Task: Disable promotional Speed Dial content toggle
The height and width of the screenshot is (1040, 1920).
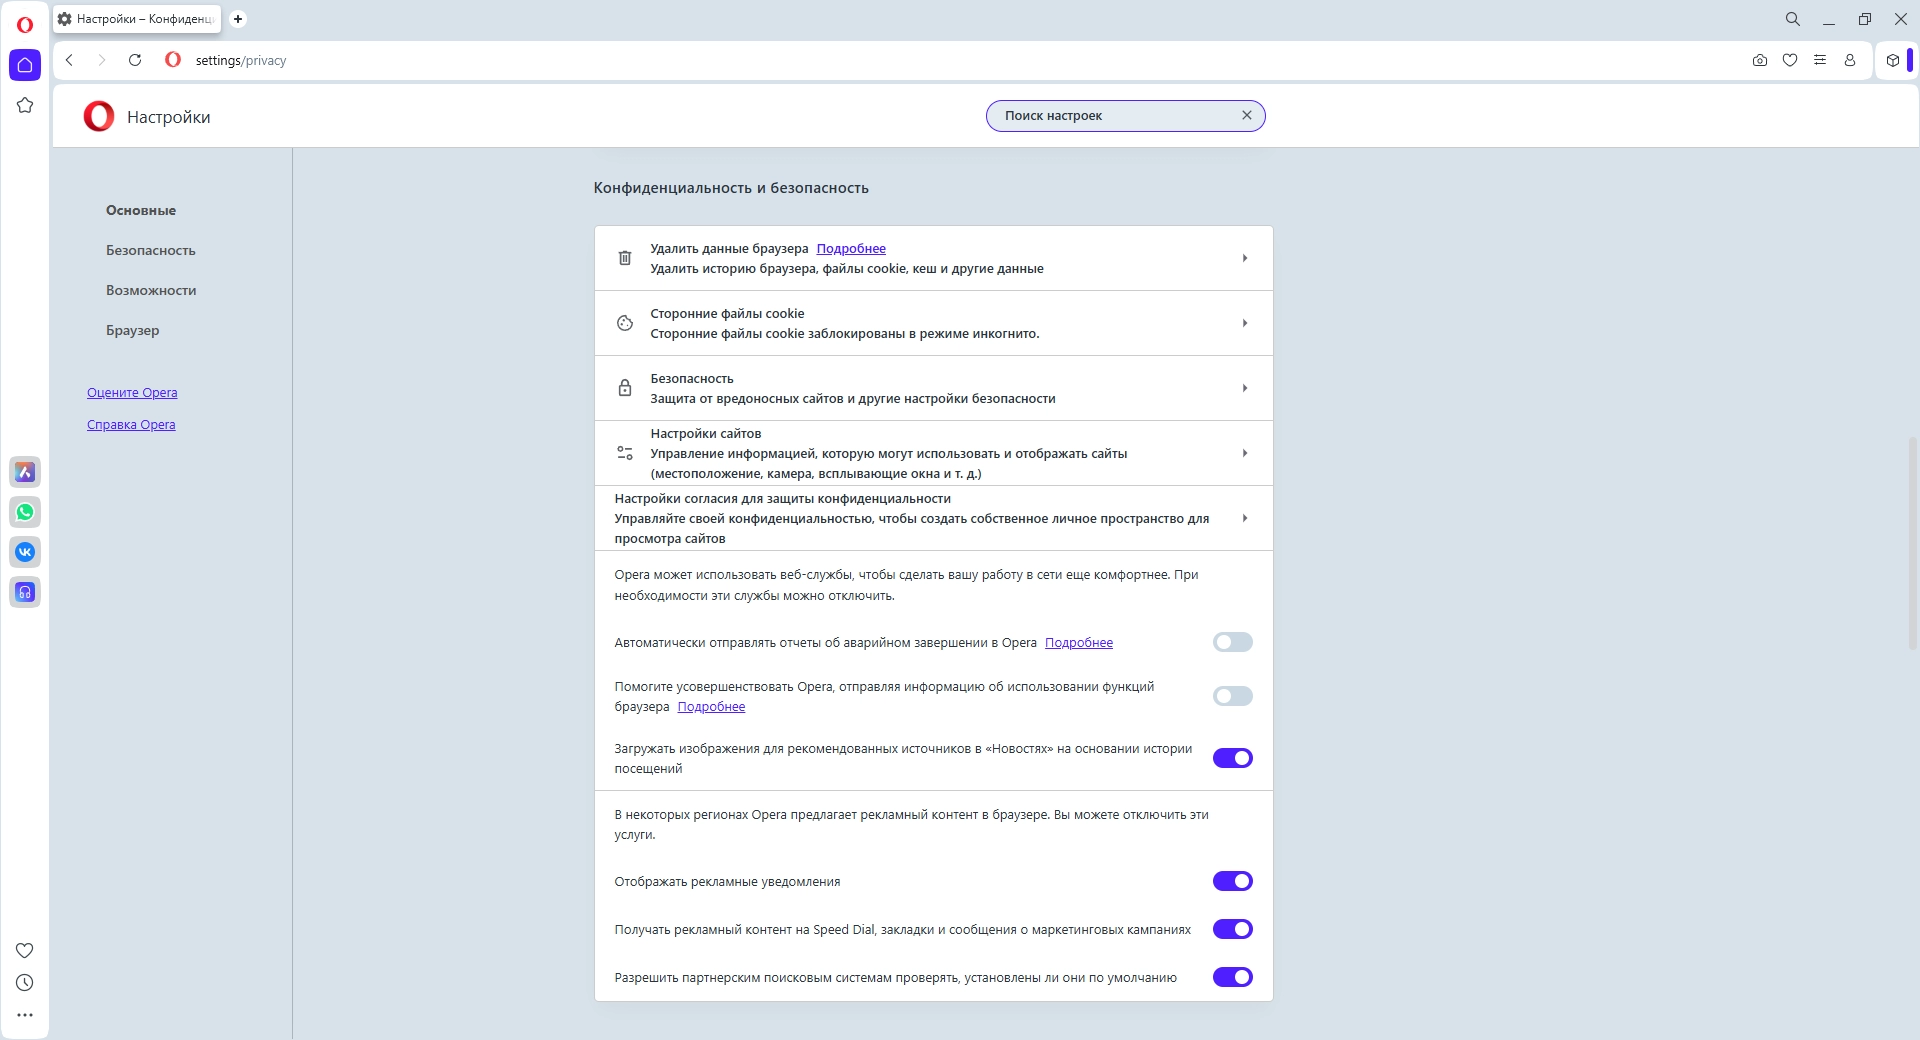Action: [x=1233, y=929]
